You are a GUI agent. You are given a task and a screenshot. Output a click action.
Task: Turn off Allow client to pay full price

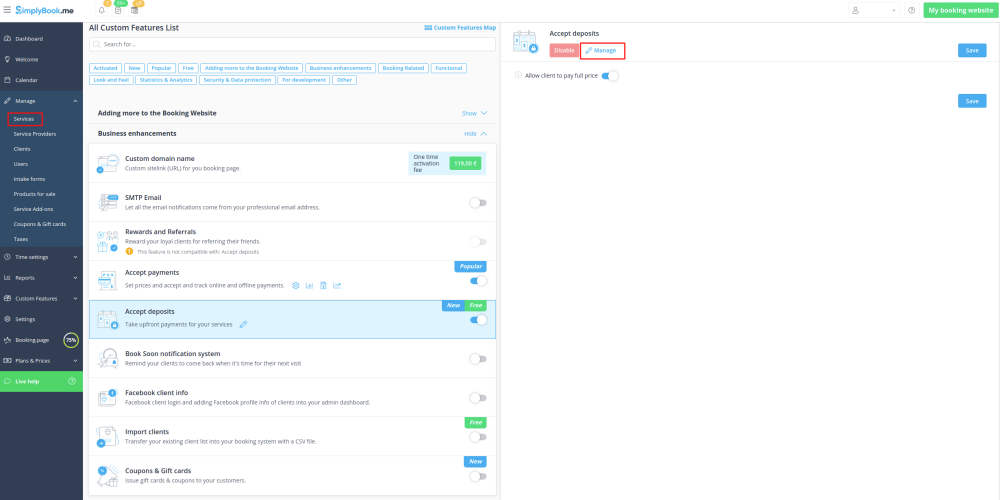point(610,75)
